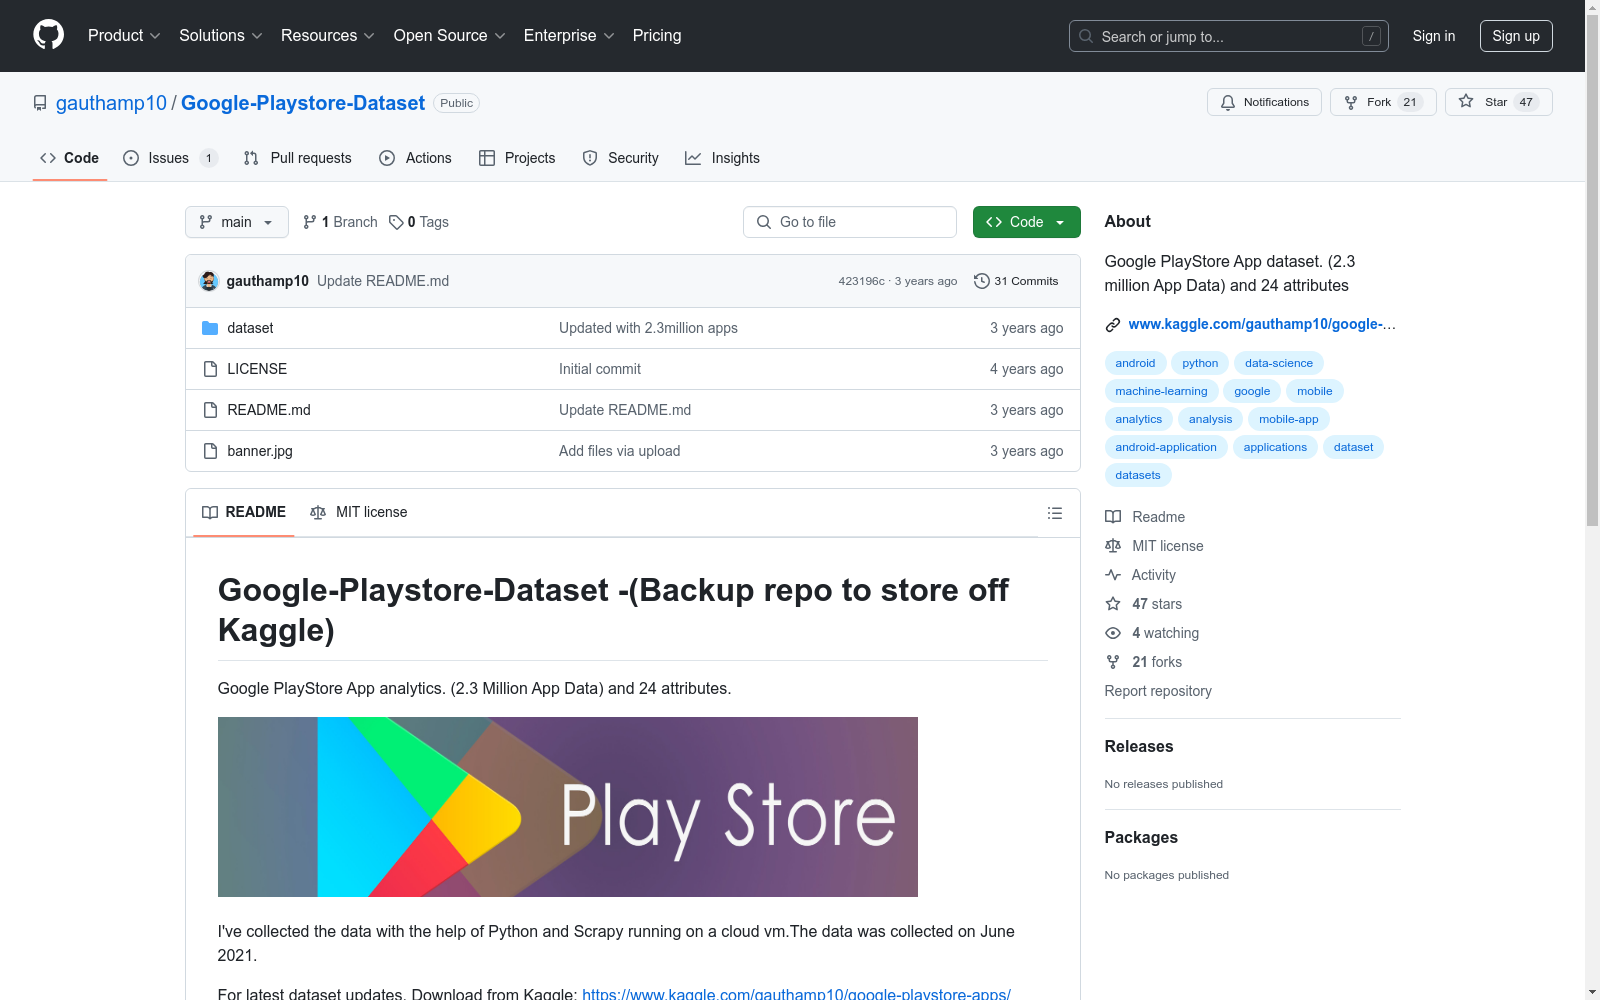Screen dimensions: 1600x1000
Task: Click the Readme book icon in About
Action: point(1113,517)
